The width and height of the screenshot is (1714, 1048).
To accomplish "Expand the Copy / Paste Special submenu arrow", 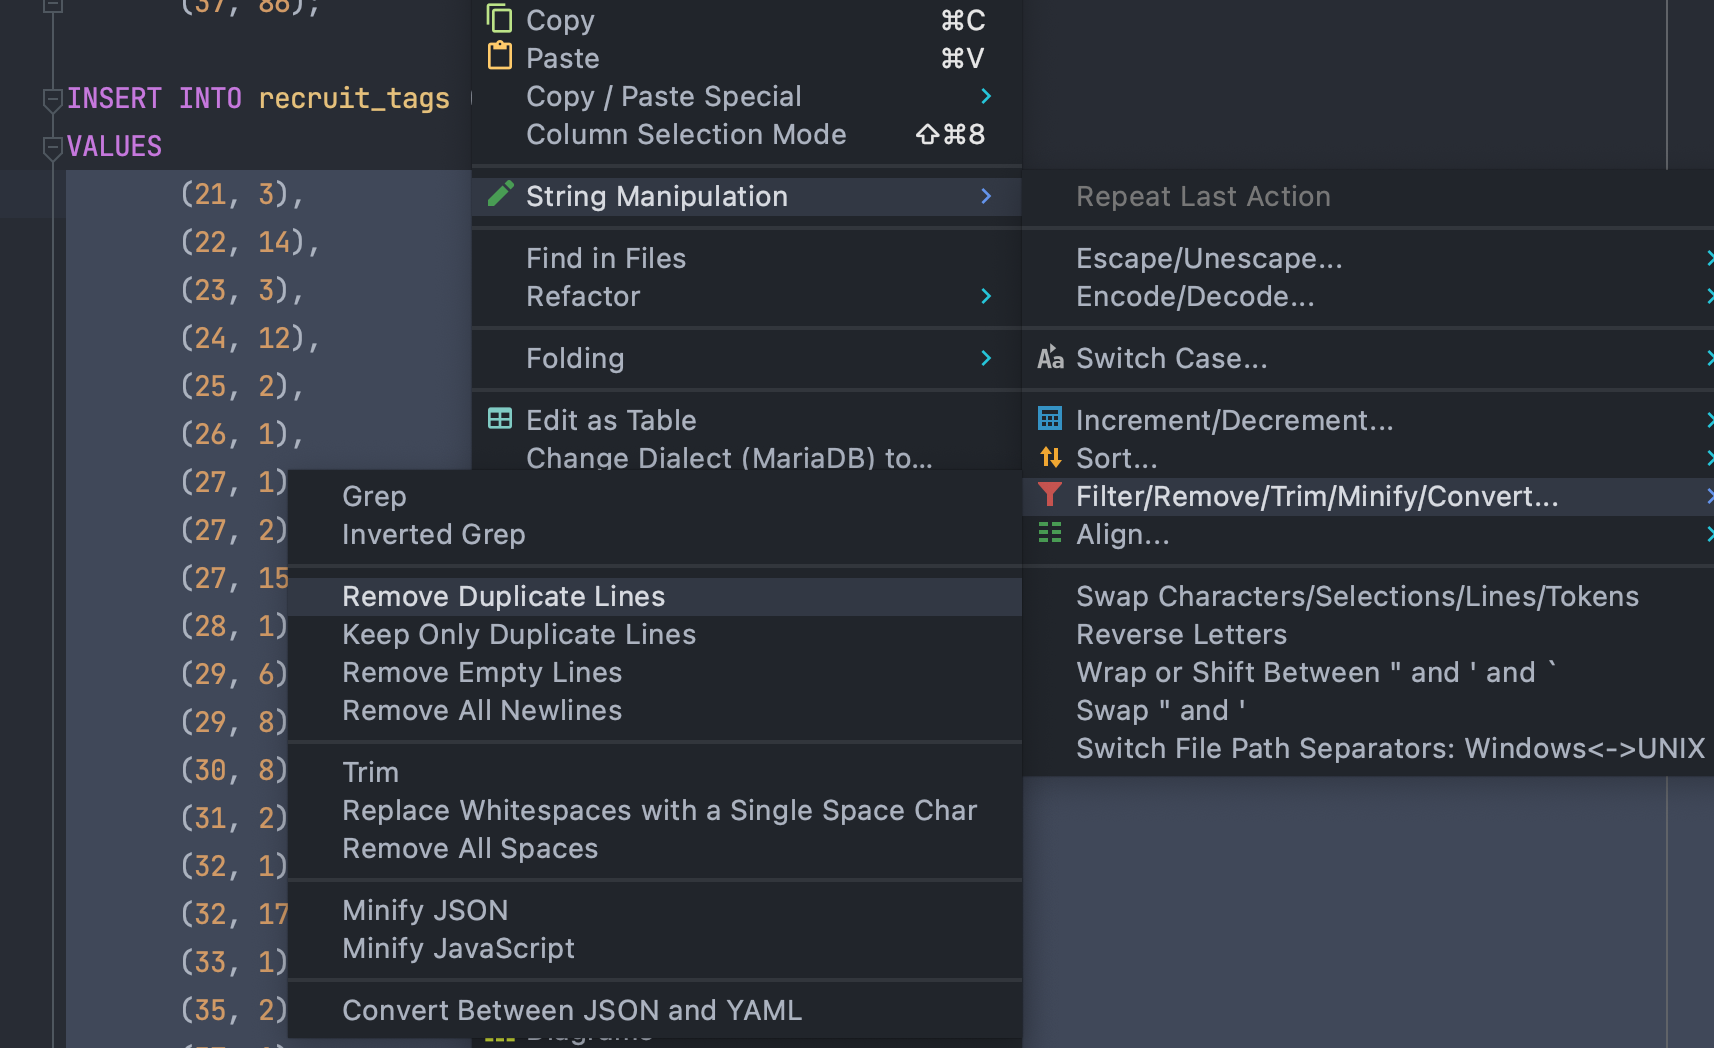I will (x=986, y=96).
